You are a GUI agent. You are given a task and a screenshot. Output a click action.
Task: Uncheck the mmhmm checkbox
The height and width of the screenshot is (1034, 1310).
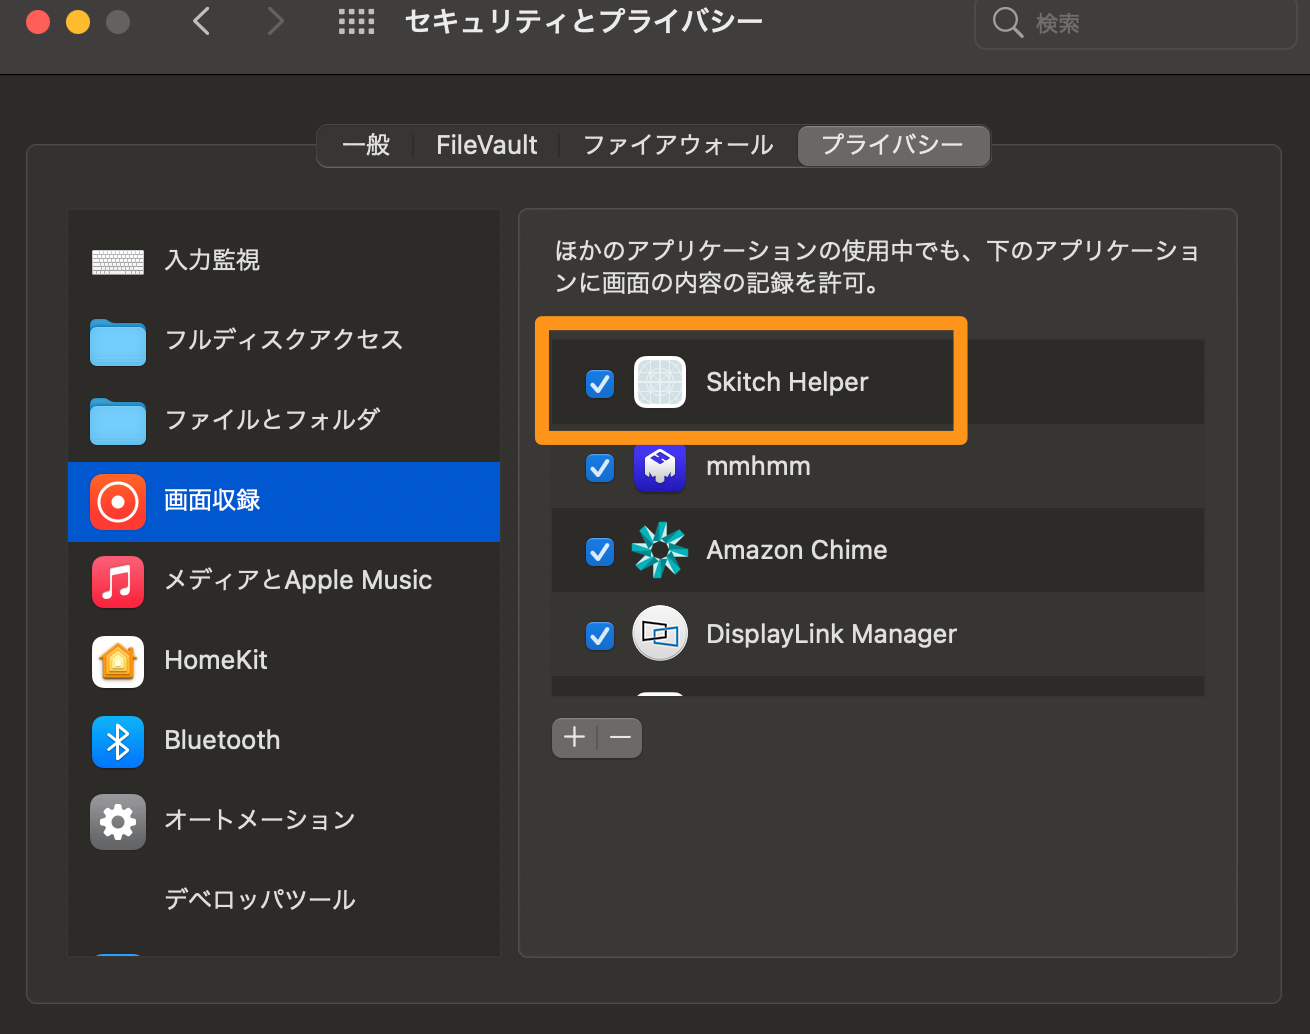(600, 467)
